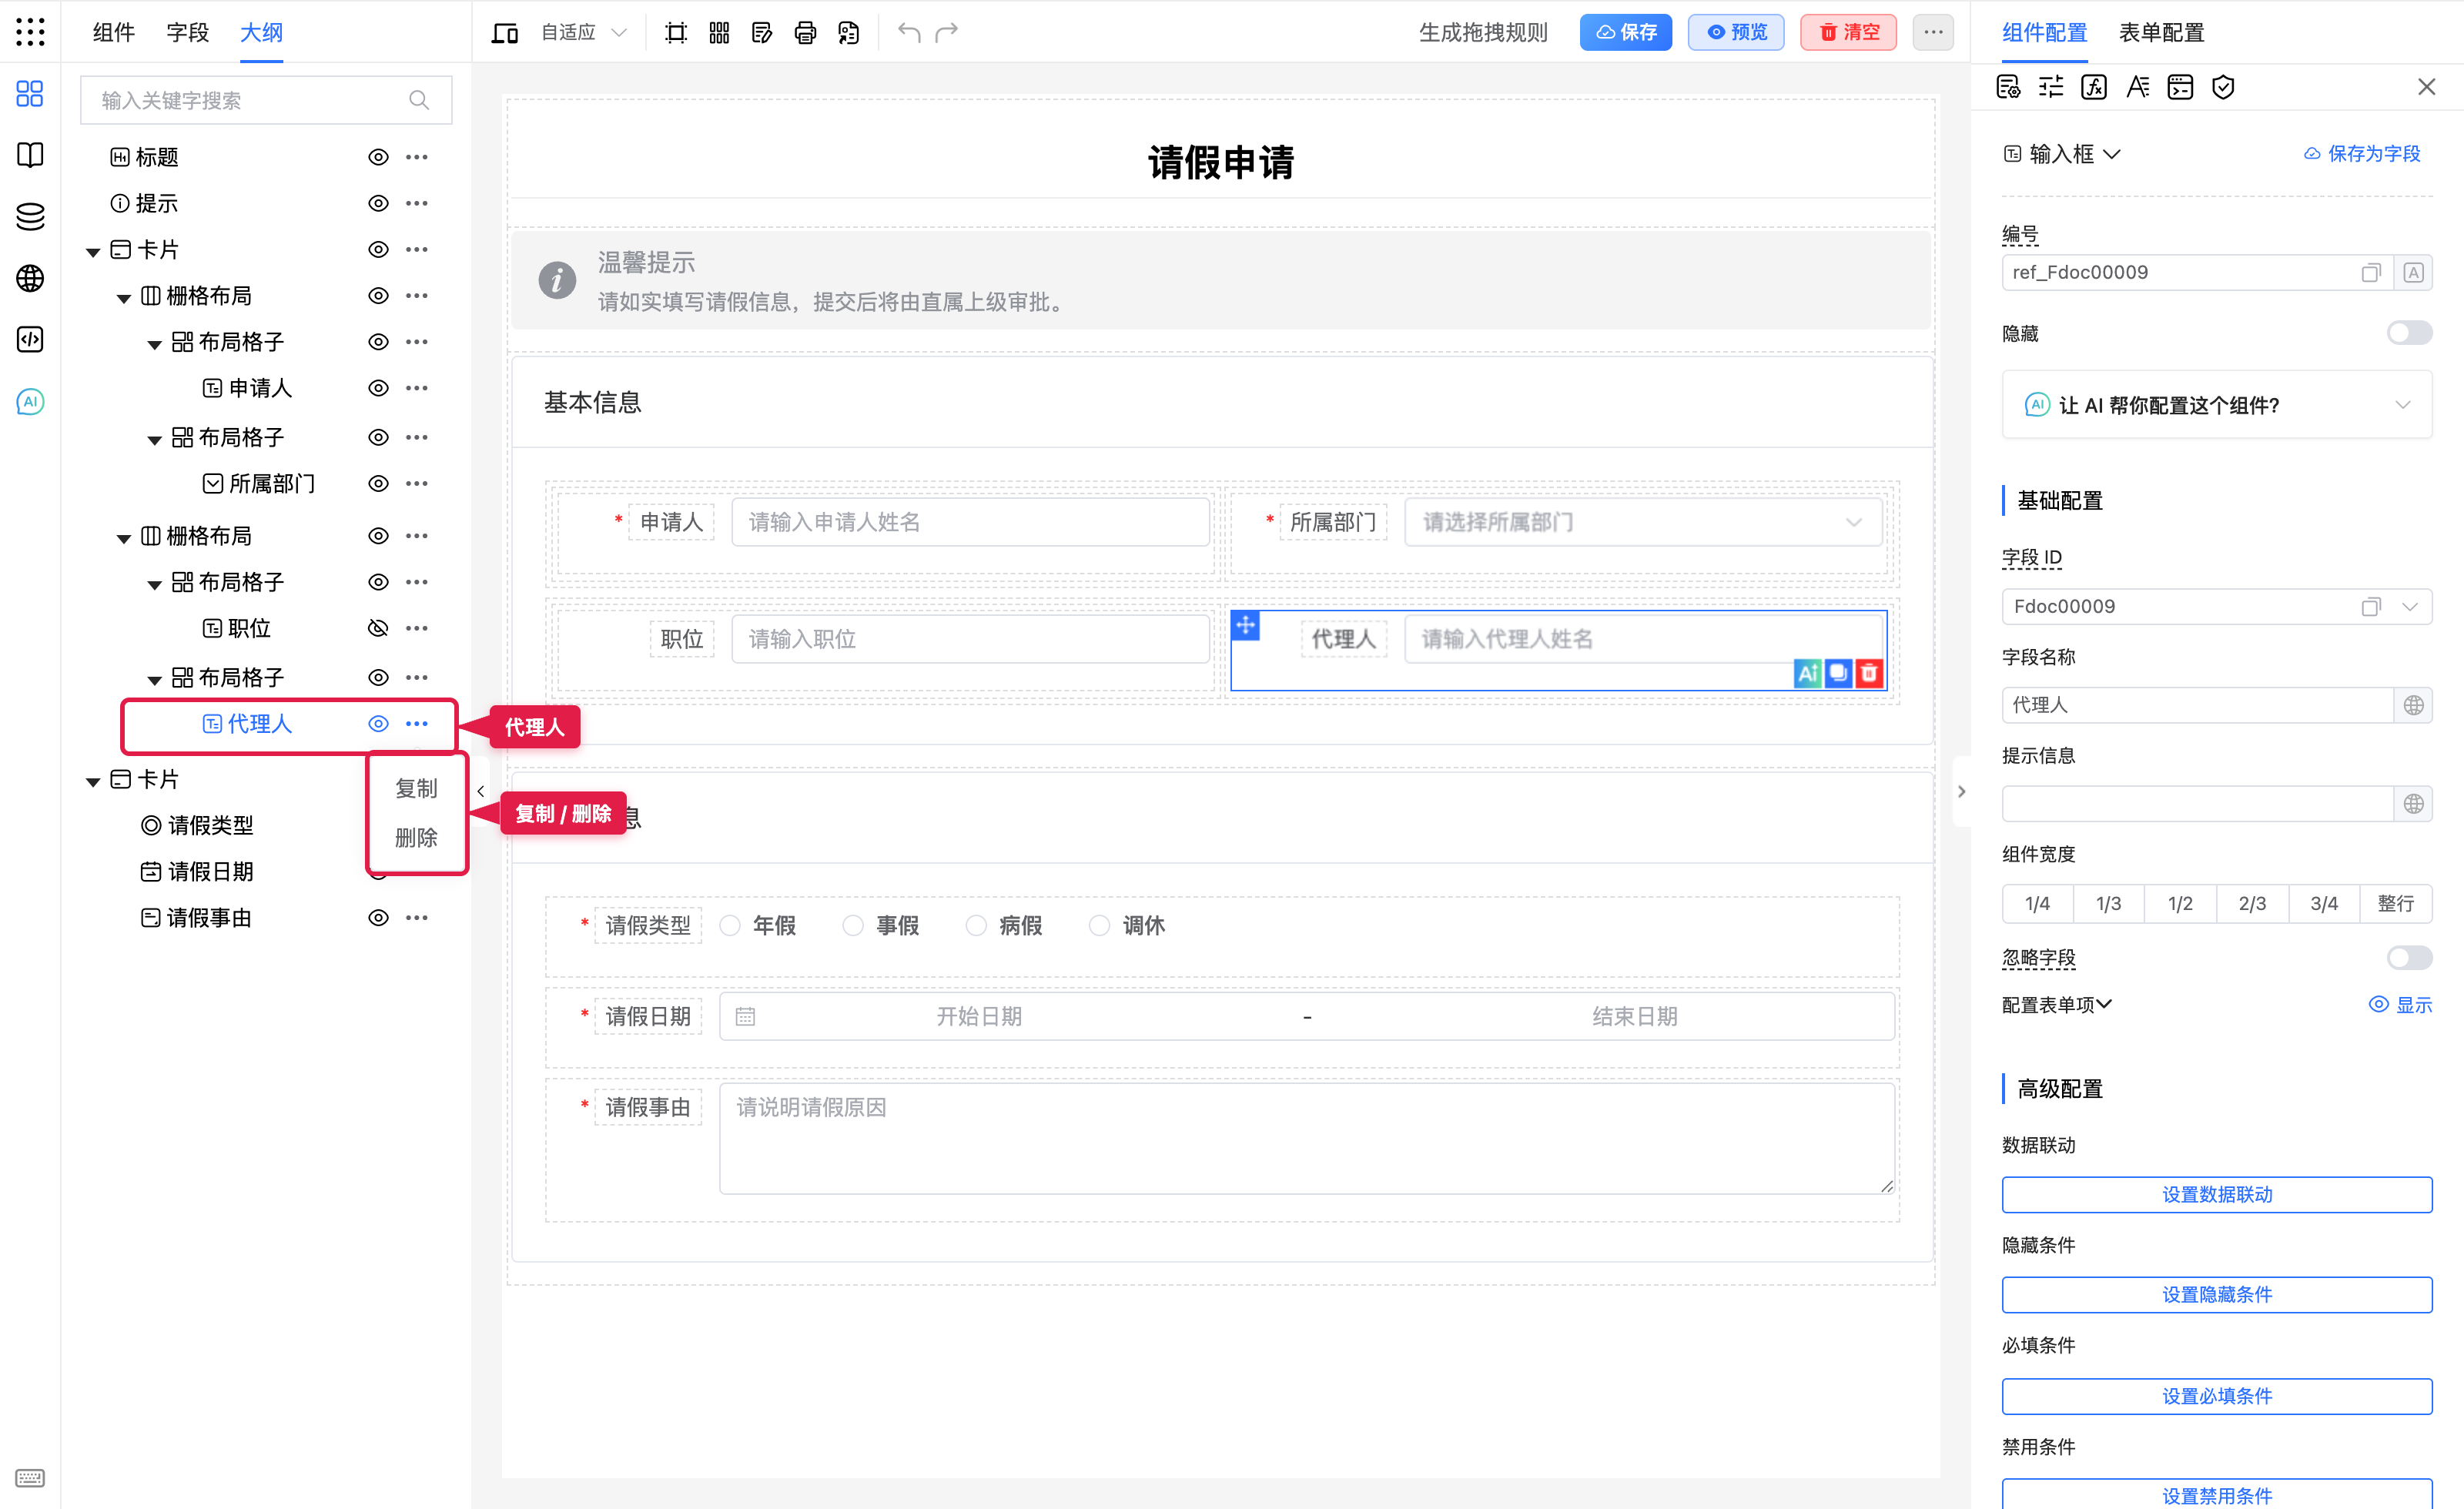Open the 字段 ID Fdoc00009 dropdown
The width and height of the screenshot is (2464, 1509).
tap(2409, 607)
